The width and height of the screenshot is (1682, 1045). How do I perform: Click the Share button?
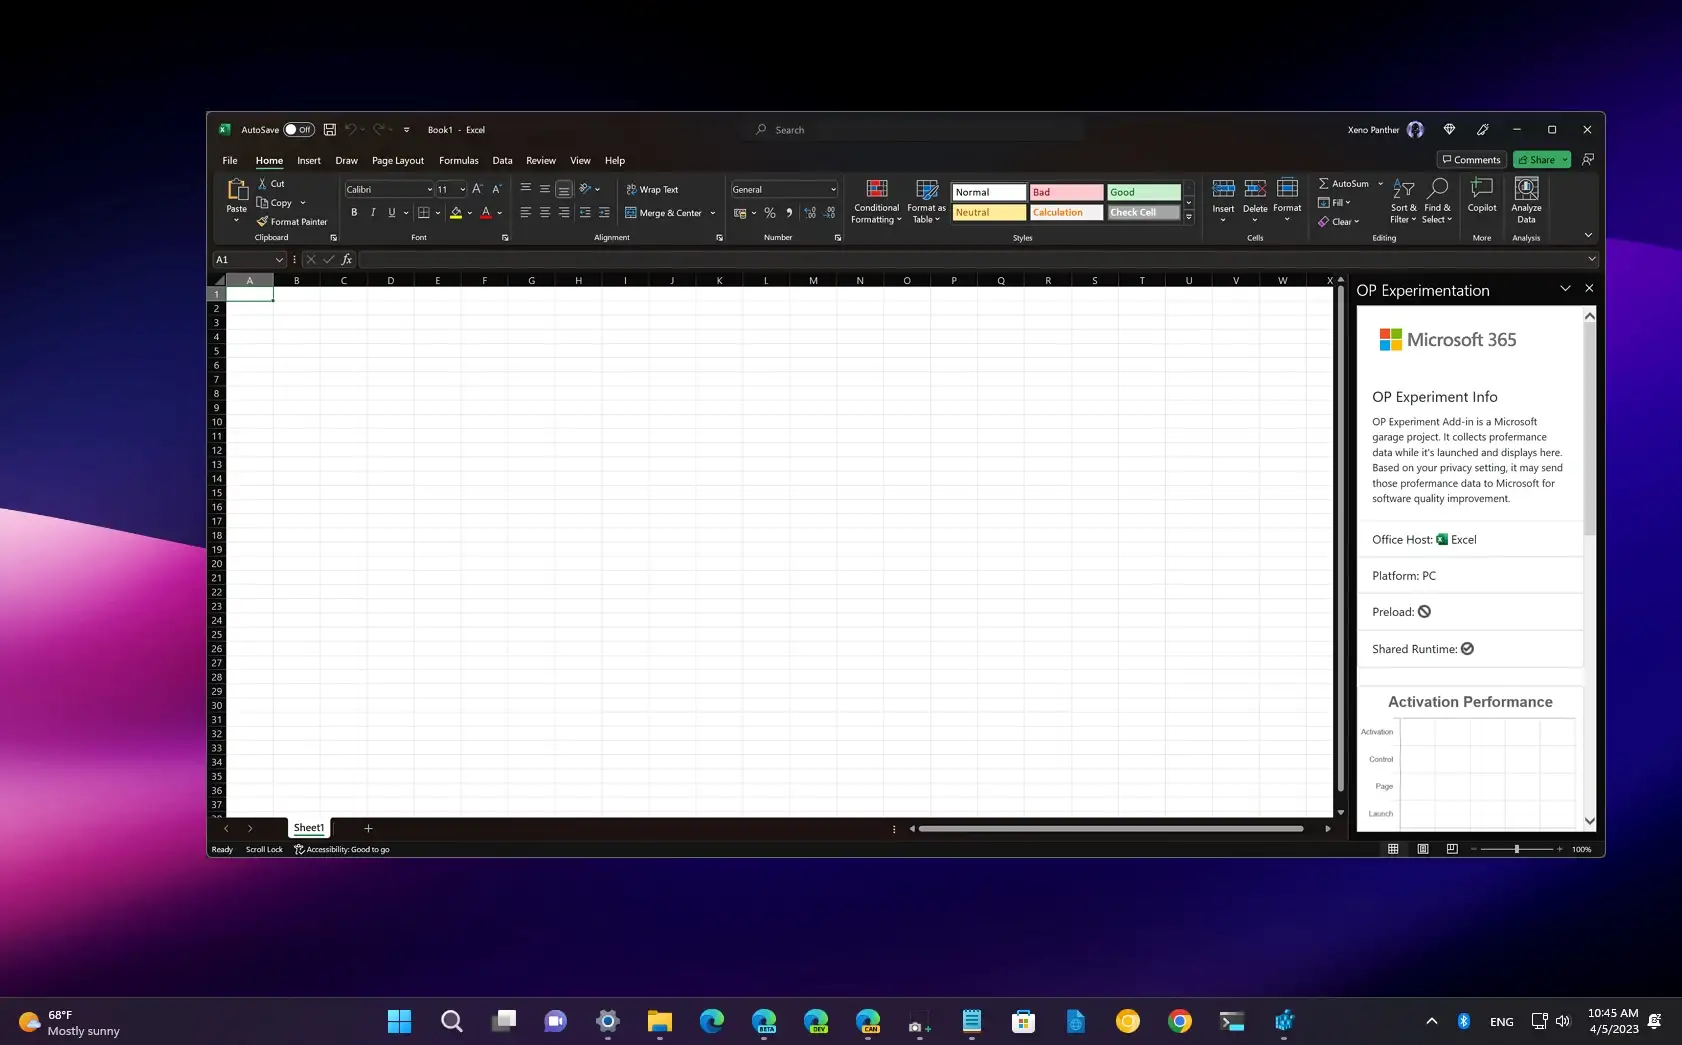(x=1537, y=159)
